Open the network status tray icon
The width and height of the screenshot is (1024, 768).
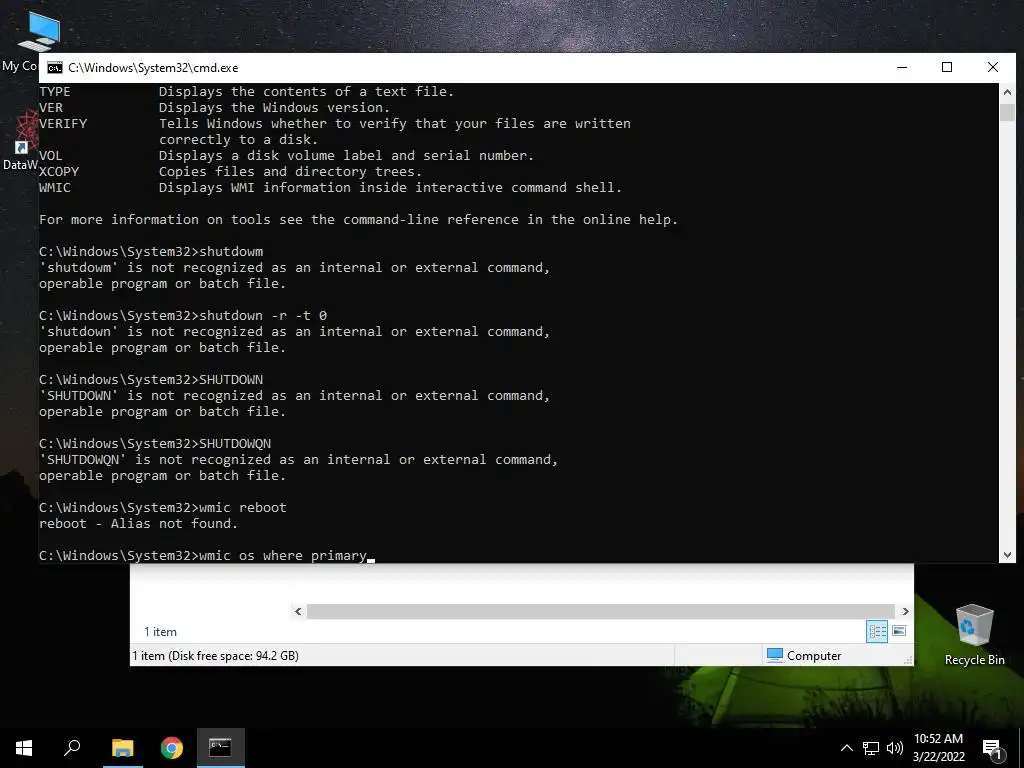(x=871, y=748)
